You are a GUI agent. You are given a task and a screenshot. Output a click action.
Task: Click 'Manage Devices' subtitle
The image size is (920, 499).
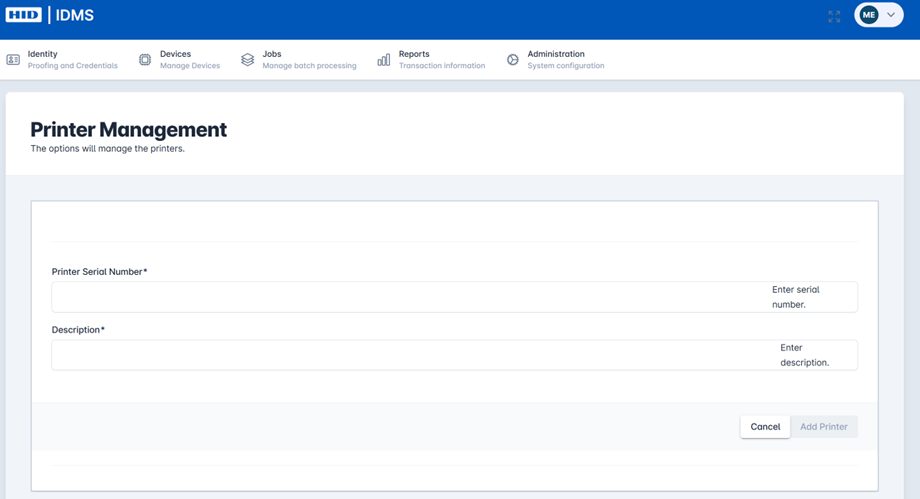click(190, 66)
